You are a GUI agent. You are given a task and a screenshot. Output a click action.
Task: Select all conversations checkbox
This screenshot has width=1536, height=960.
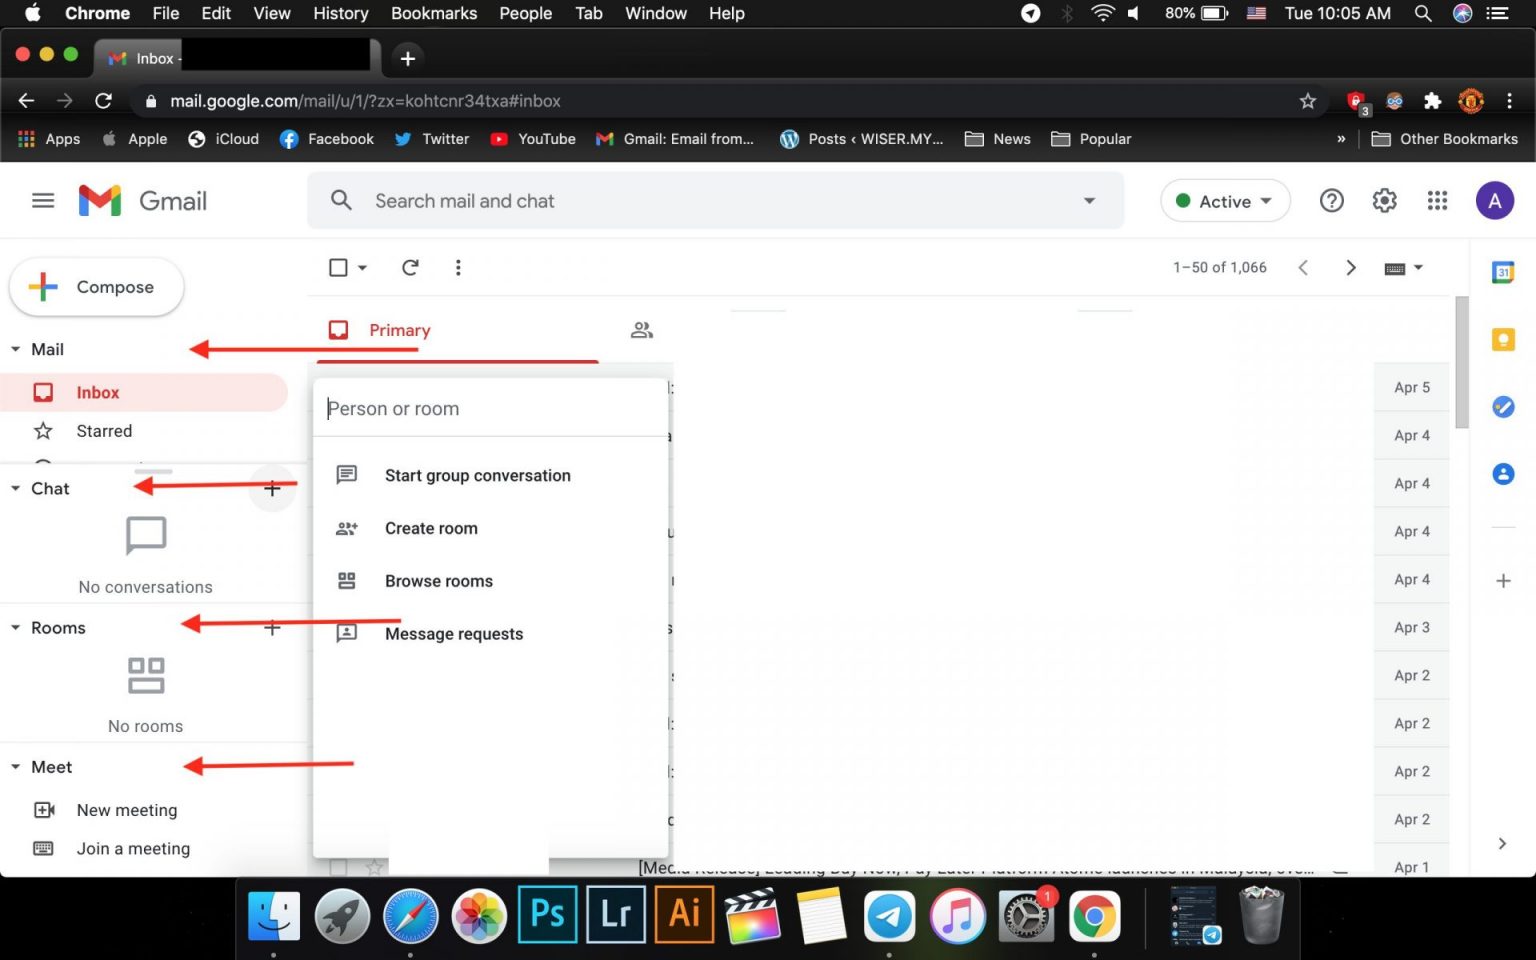coord(338,267)
